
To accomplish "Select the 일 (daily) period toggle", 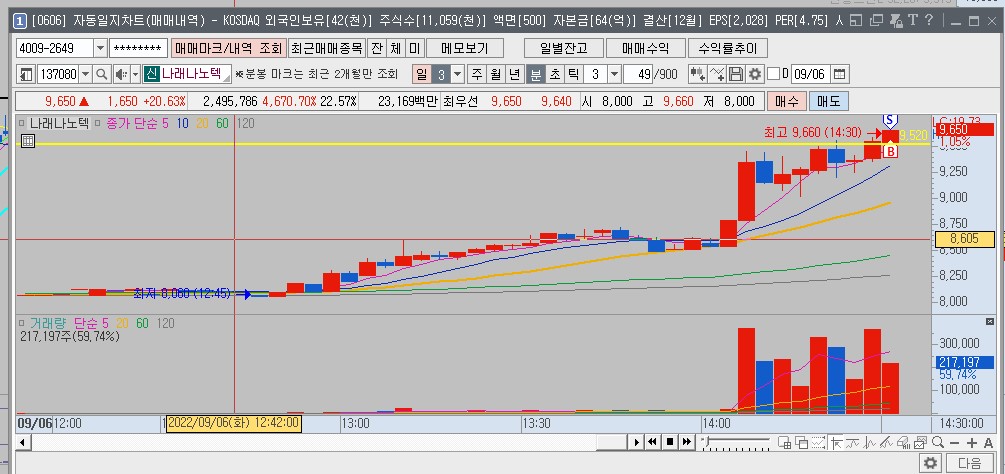I will [x=421, y=74].
